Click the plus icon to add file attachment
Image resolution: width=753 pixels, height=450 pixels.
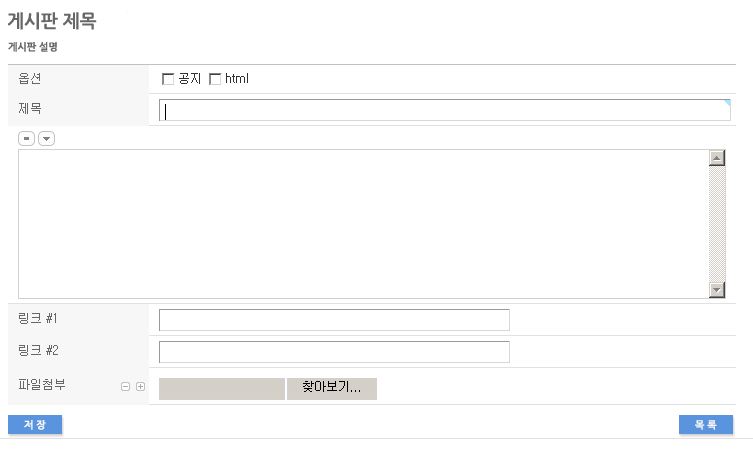pos(140,387)
